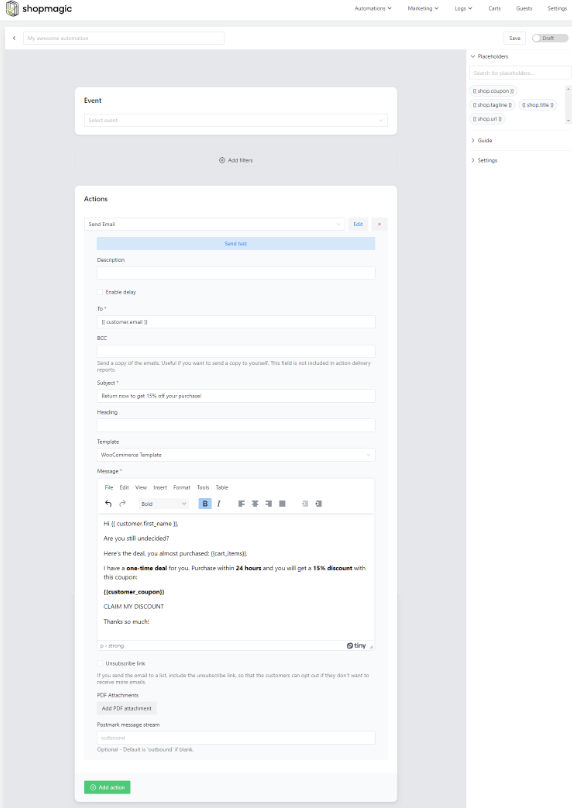Click the redo arrow in message editor
Viewport: 572px width, 808px height.
click(x=123, y=503)
